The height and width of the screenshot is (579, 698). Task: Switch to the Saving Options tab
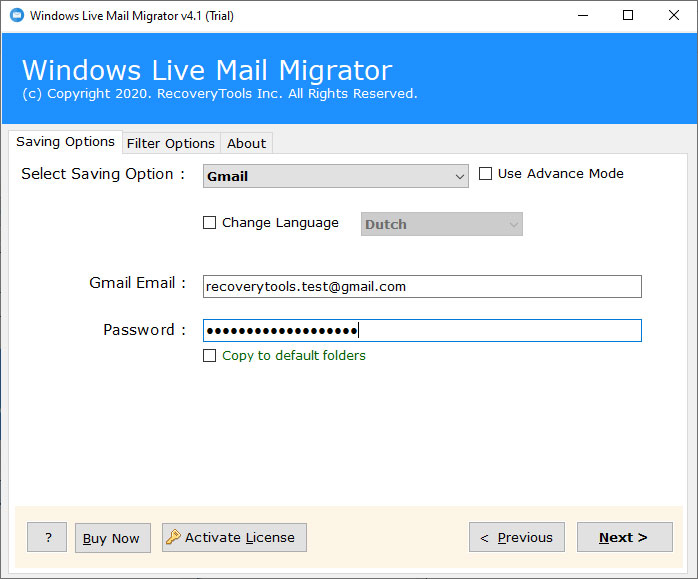[x=65, y=142]
